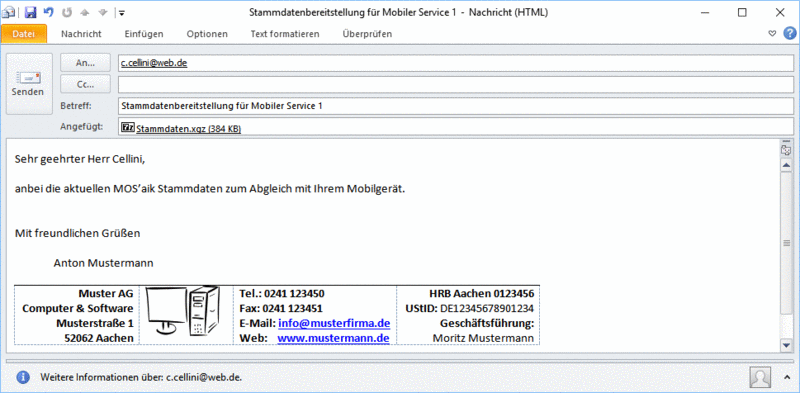800x393 pixels.
Task: Click the previous item up arrow icon
Action: coord(85,12)
